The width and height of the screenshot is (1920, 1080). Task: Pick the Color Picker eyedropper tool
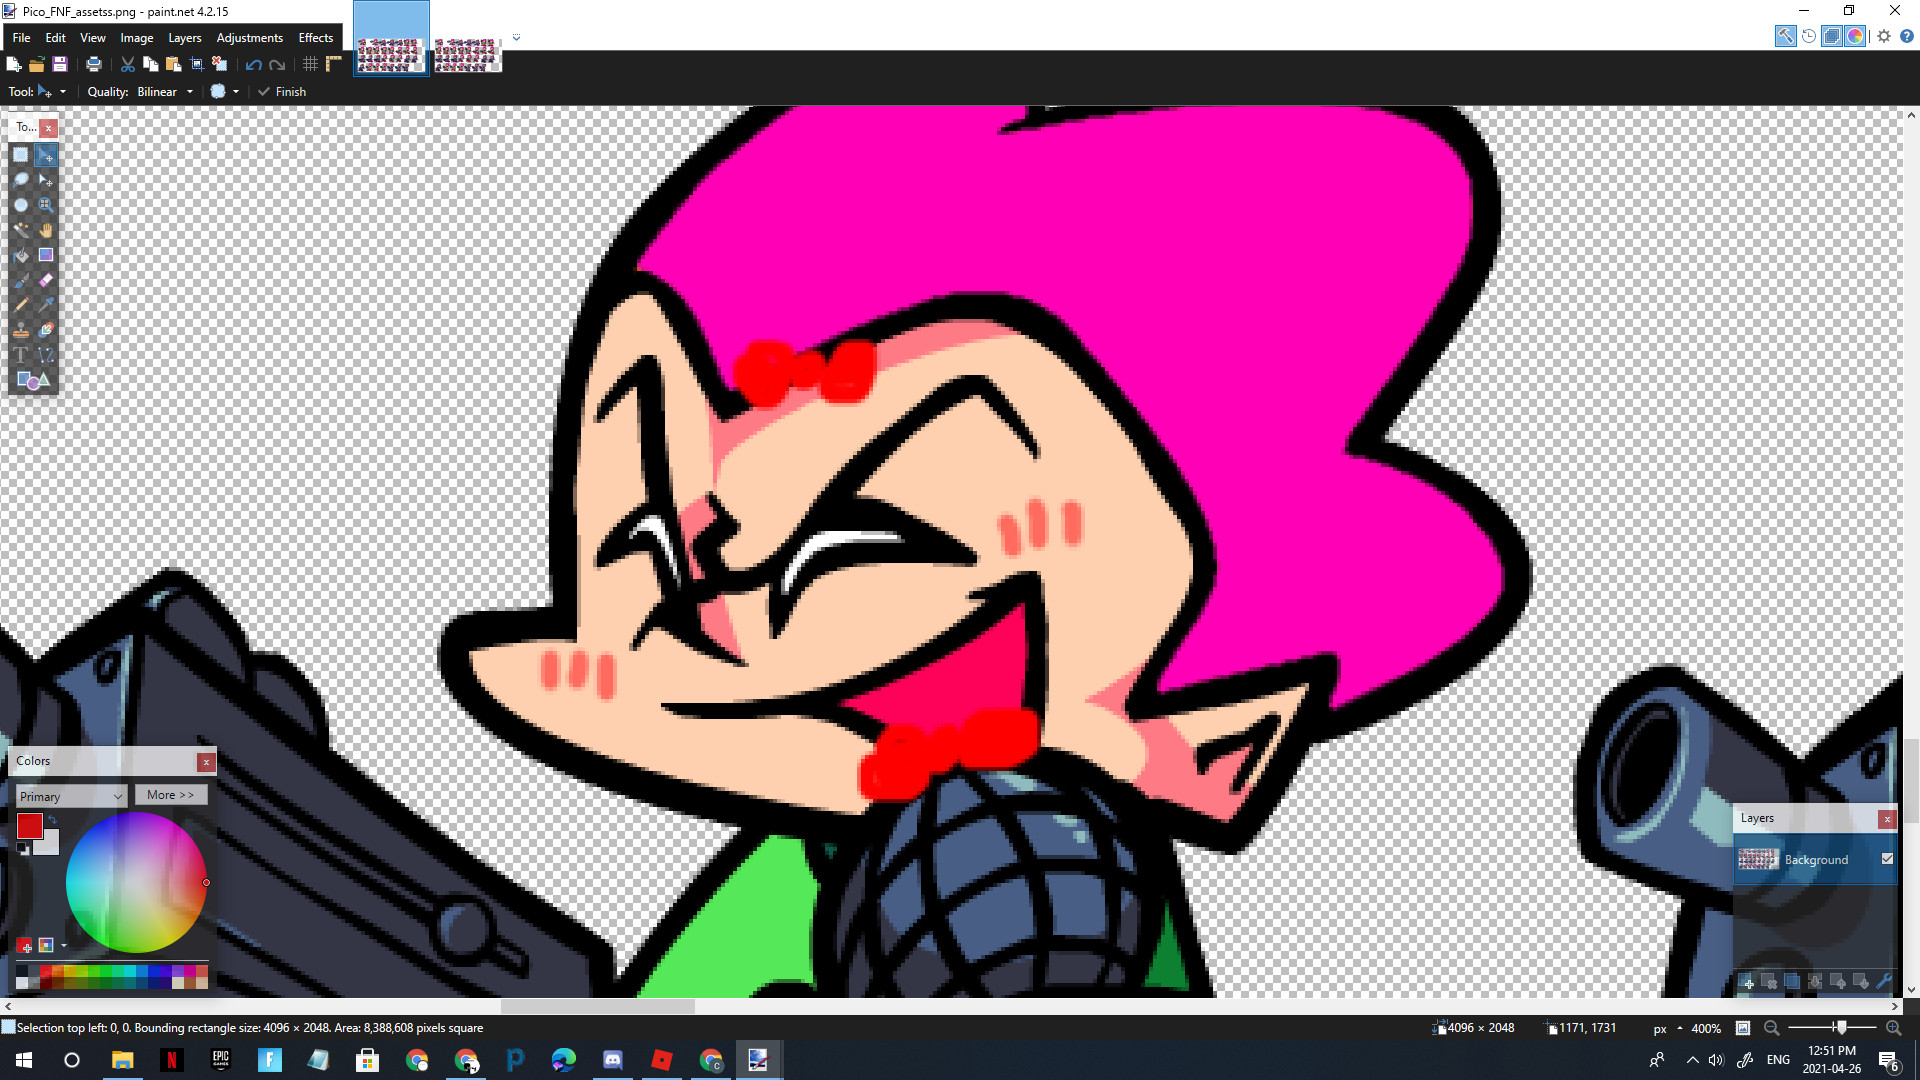point(45,305)
